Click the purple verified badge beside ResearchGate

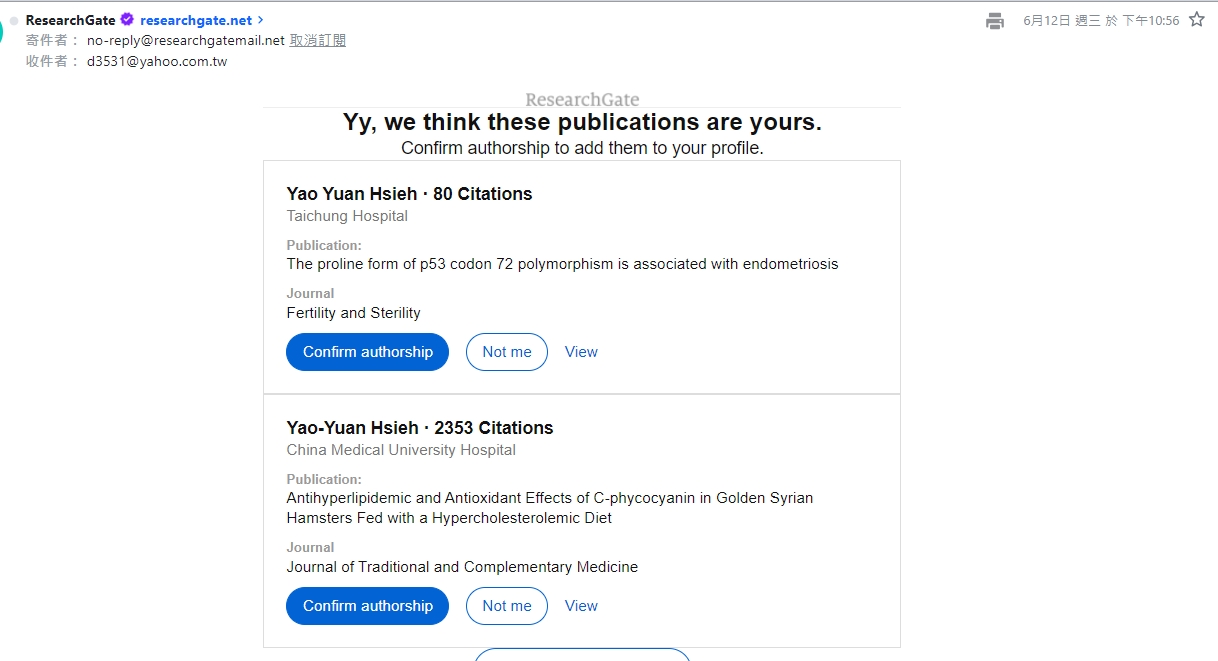tap(127, 19)
